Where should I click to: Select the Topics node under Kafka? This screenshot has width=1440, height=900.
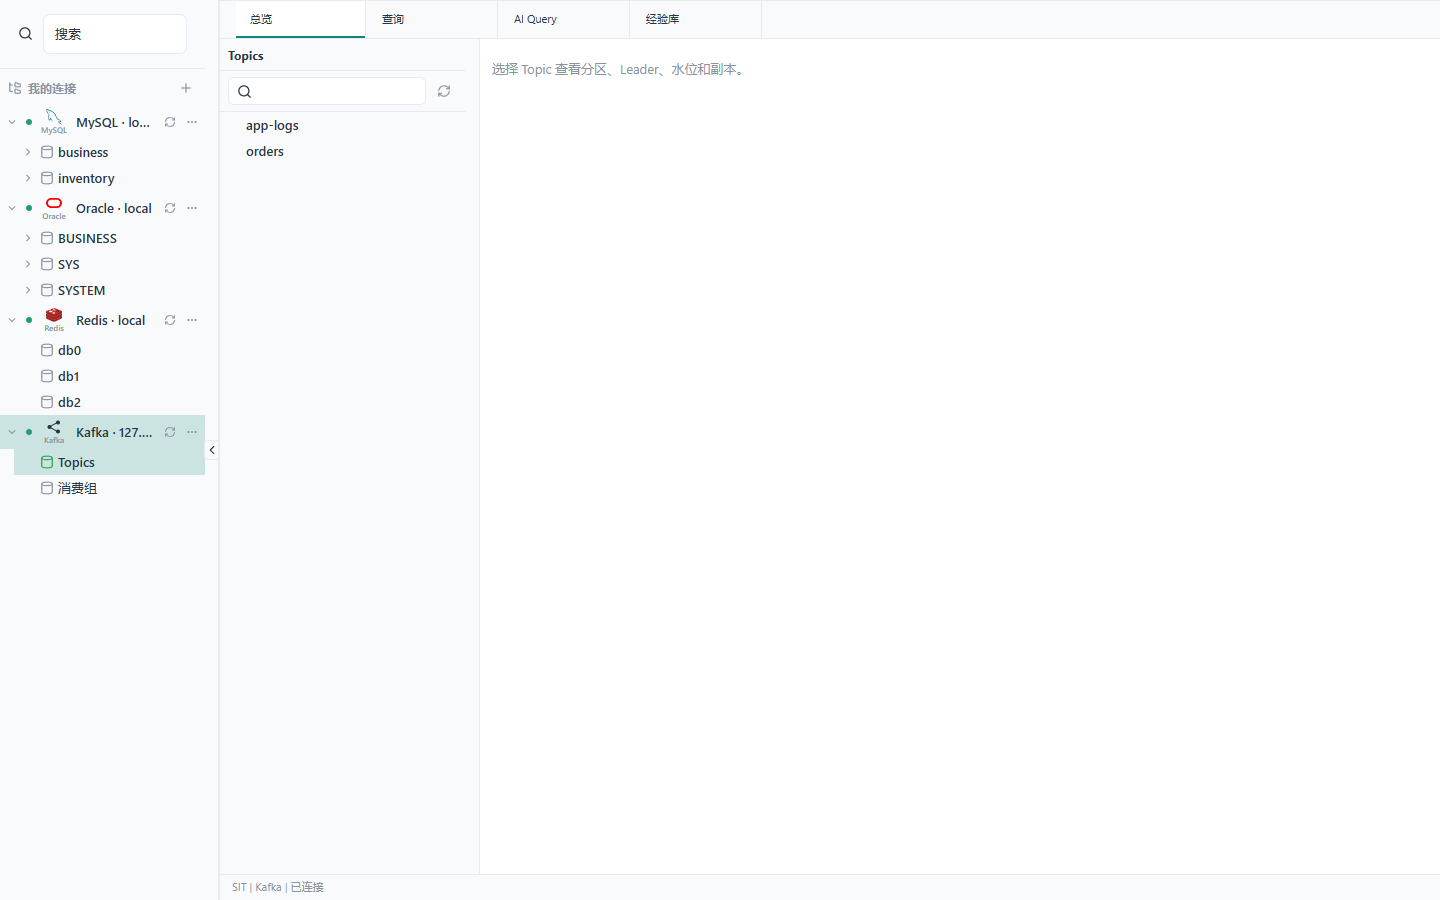[109, 462]
